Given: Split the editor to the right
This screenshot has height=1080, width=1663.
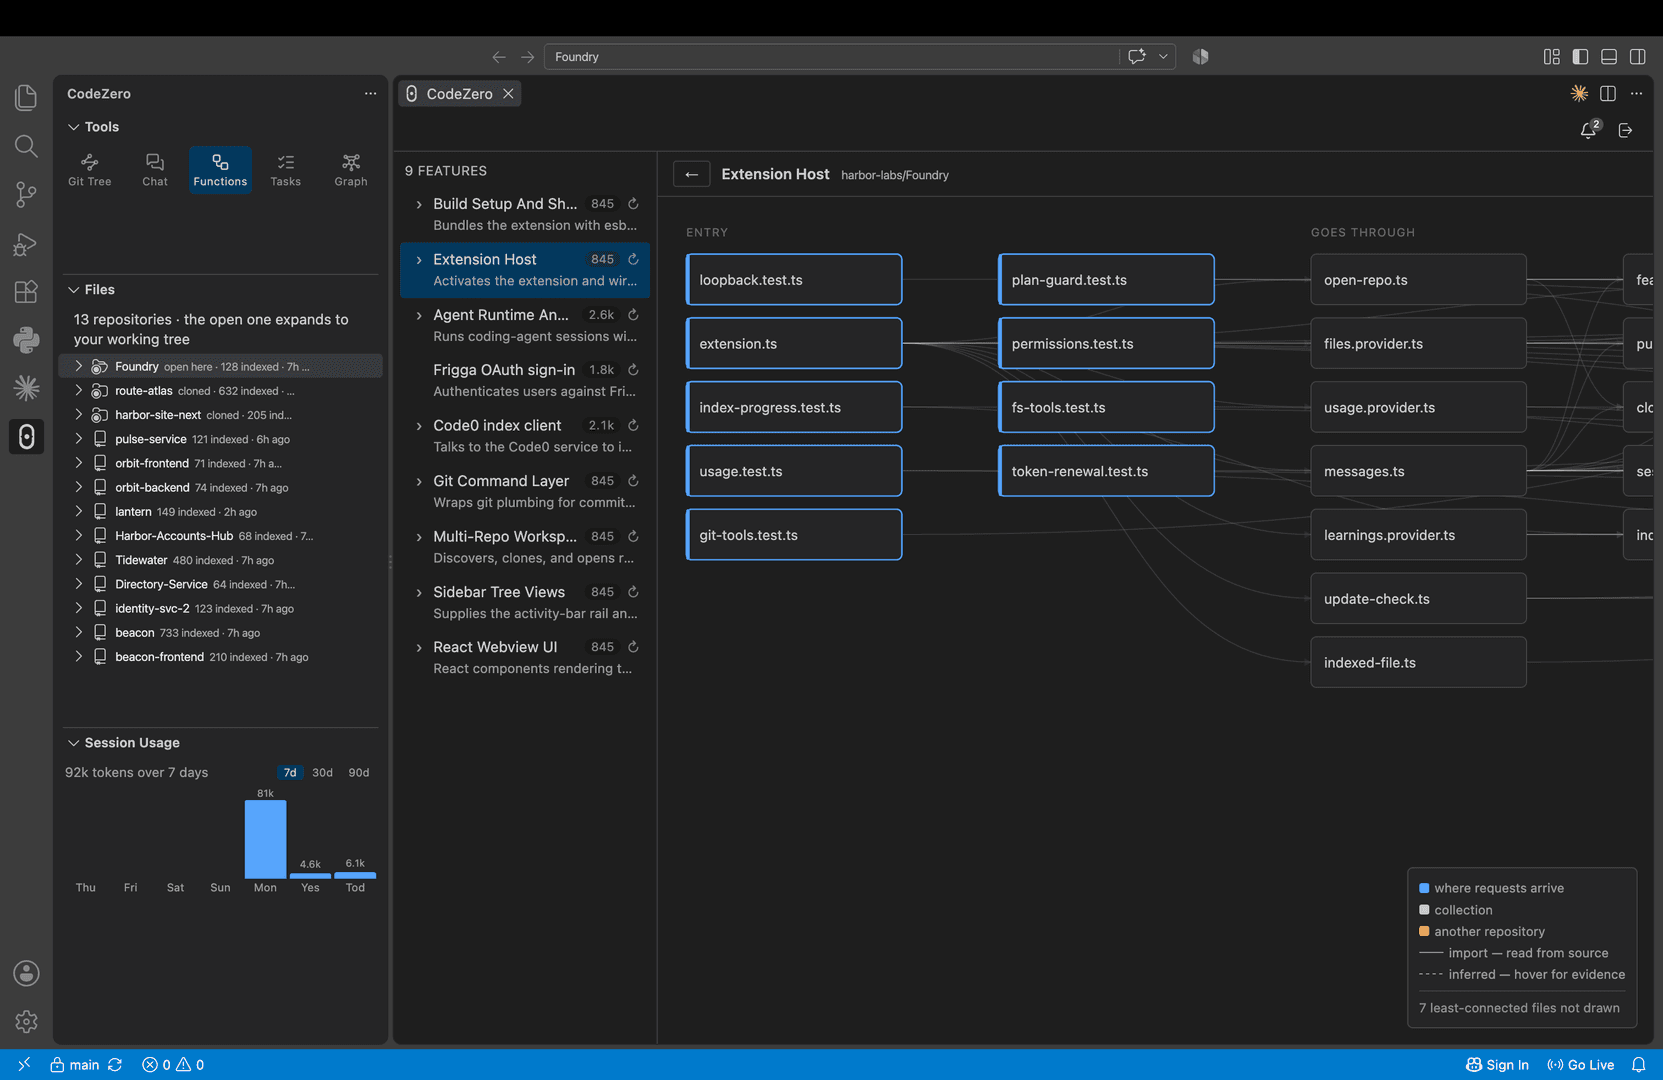Looking at the screenshot, I should 1608,93.
